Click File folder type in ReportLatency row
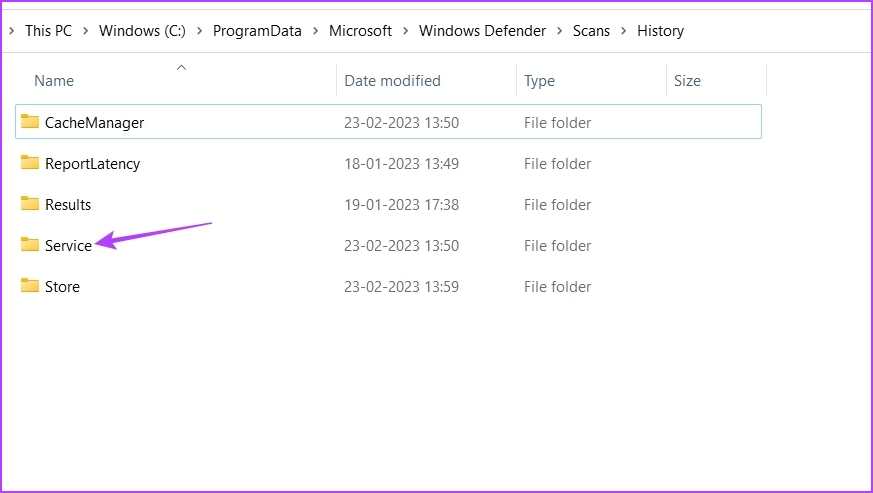Viewport: 873px width, 493px height. [x=557, y=164]
